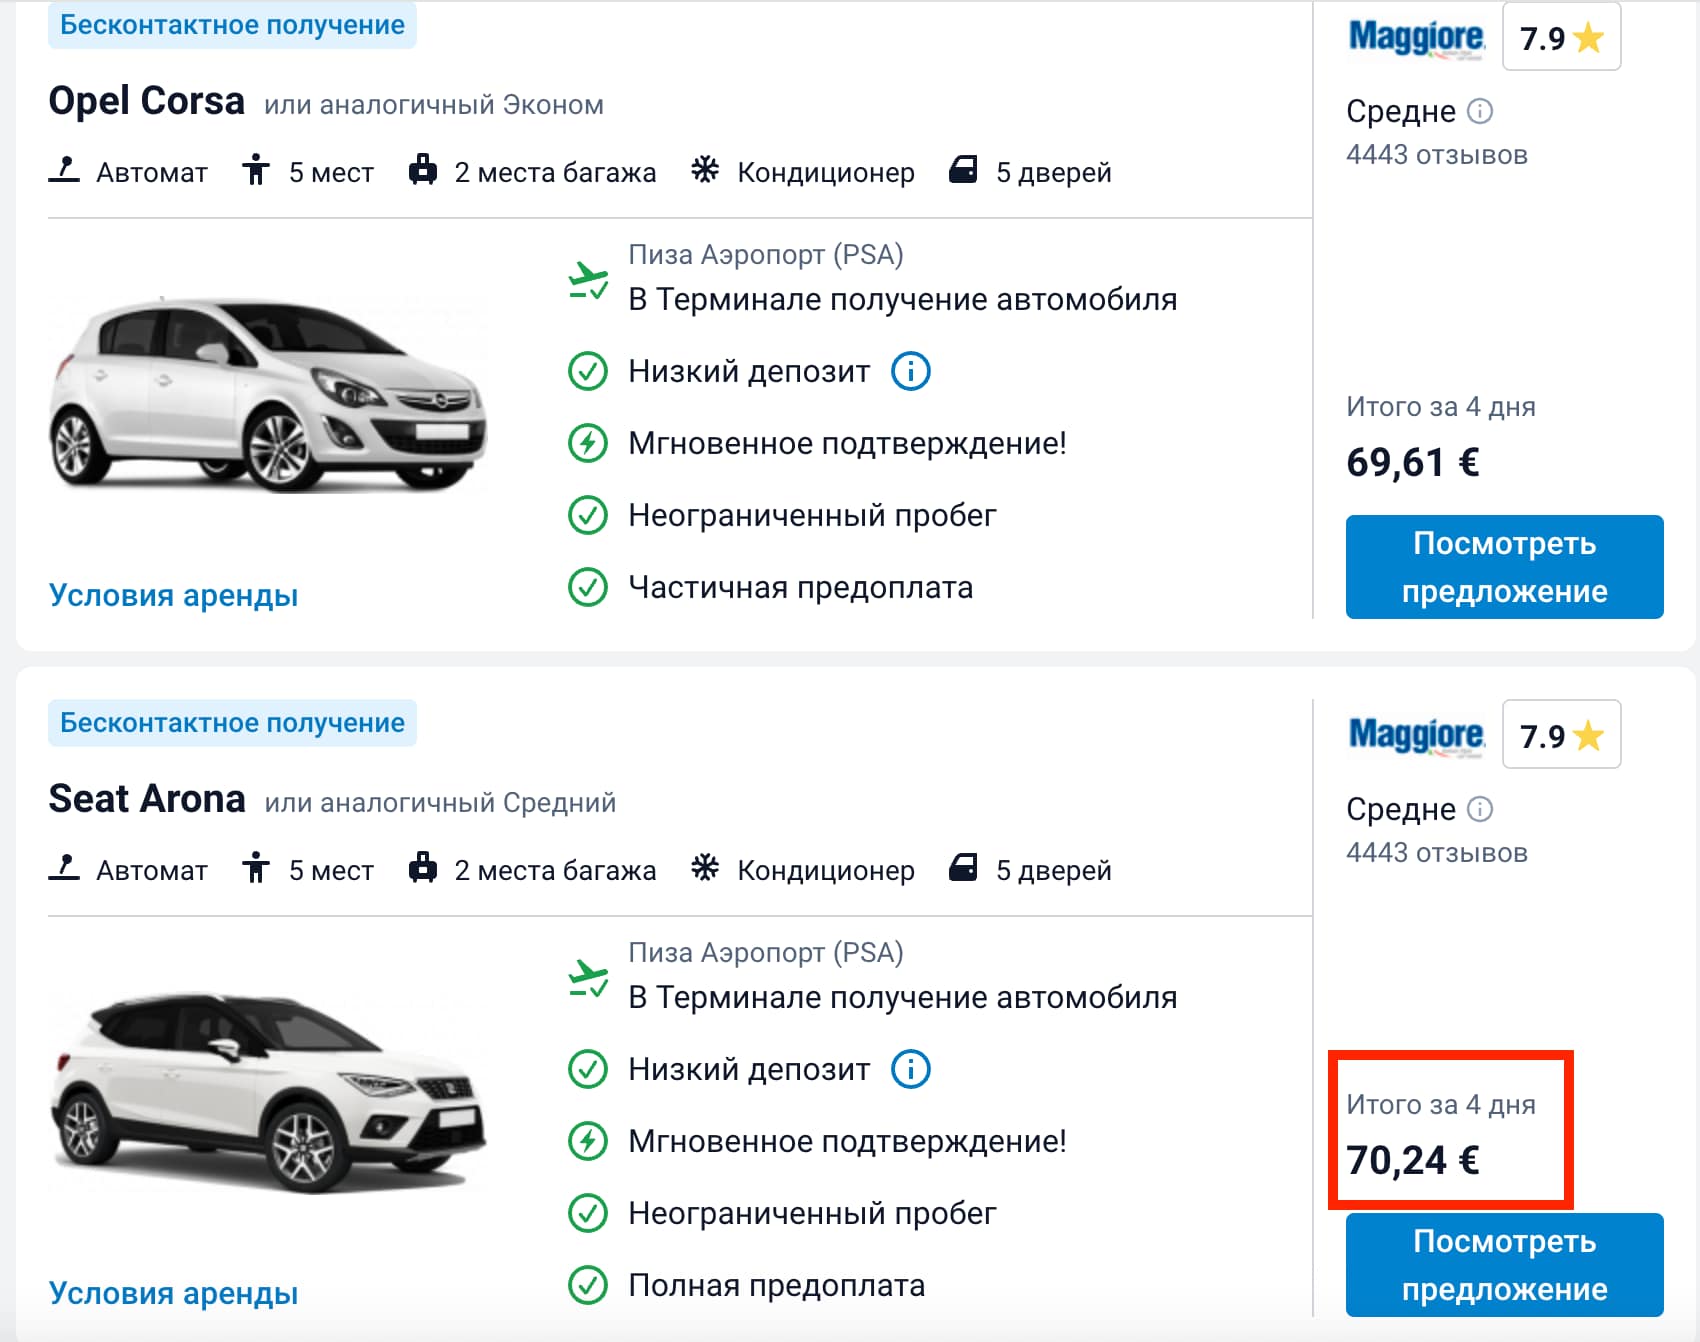Click Maggiore logo on Seat Arona card
Viewport: 1700px width, 1342px height.
(x=1416, y=736)
